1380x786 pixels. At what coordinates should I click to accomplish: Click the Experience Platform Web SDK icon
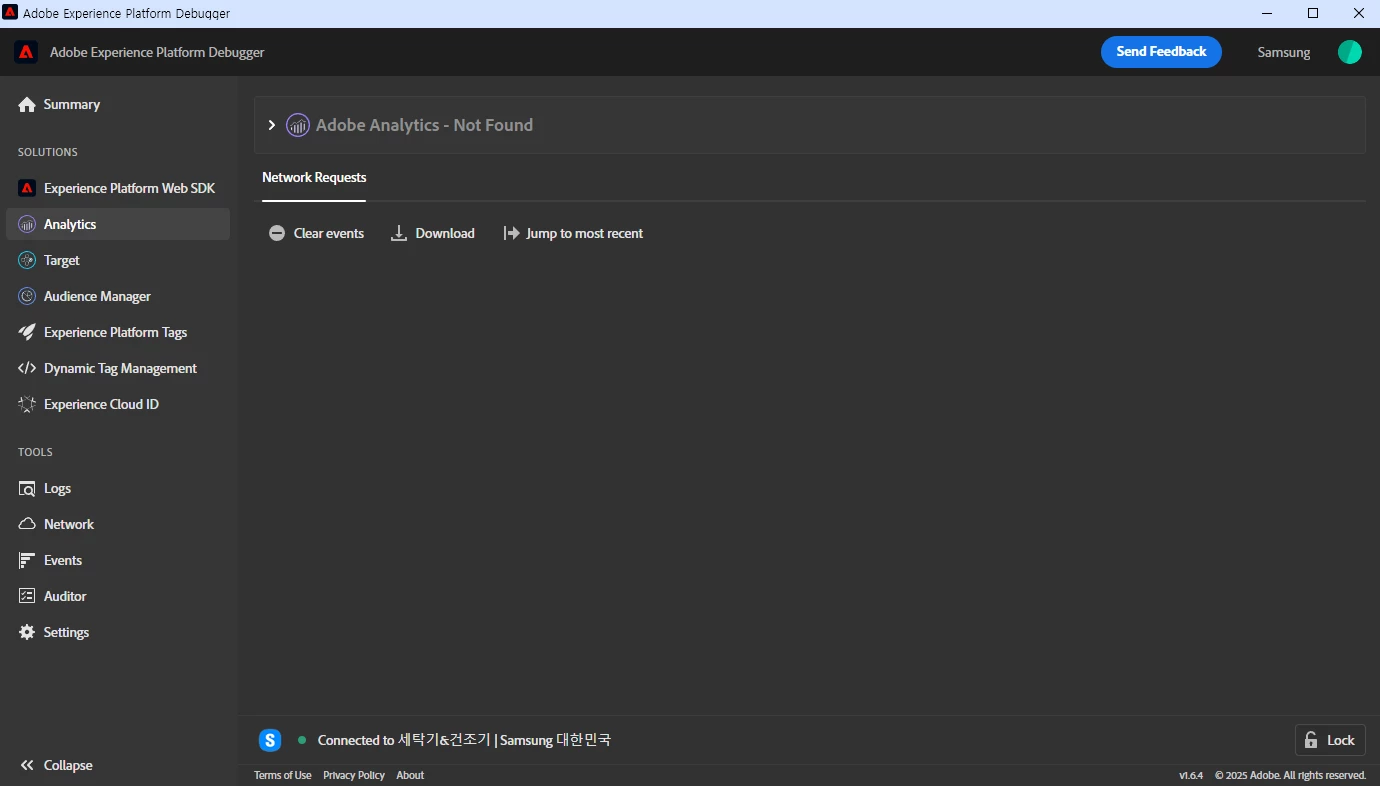click(x=27, y=188)
